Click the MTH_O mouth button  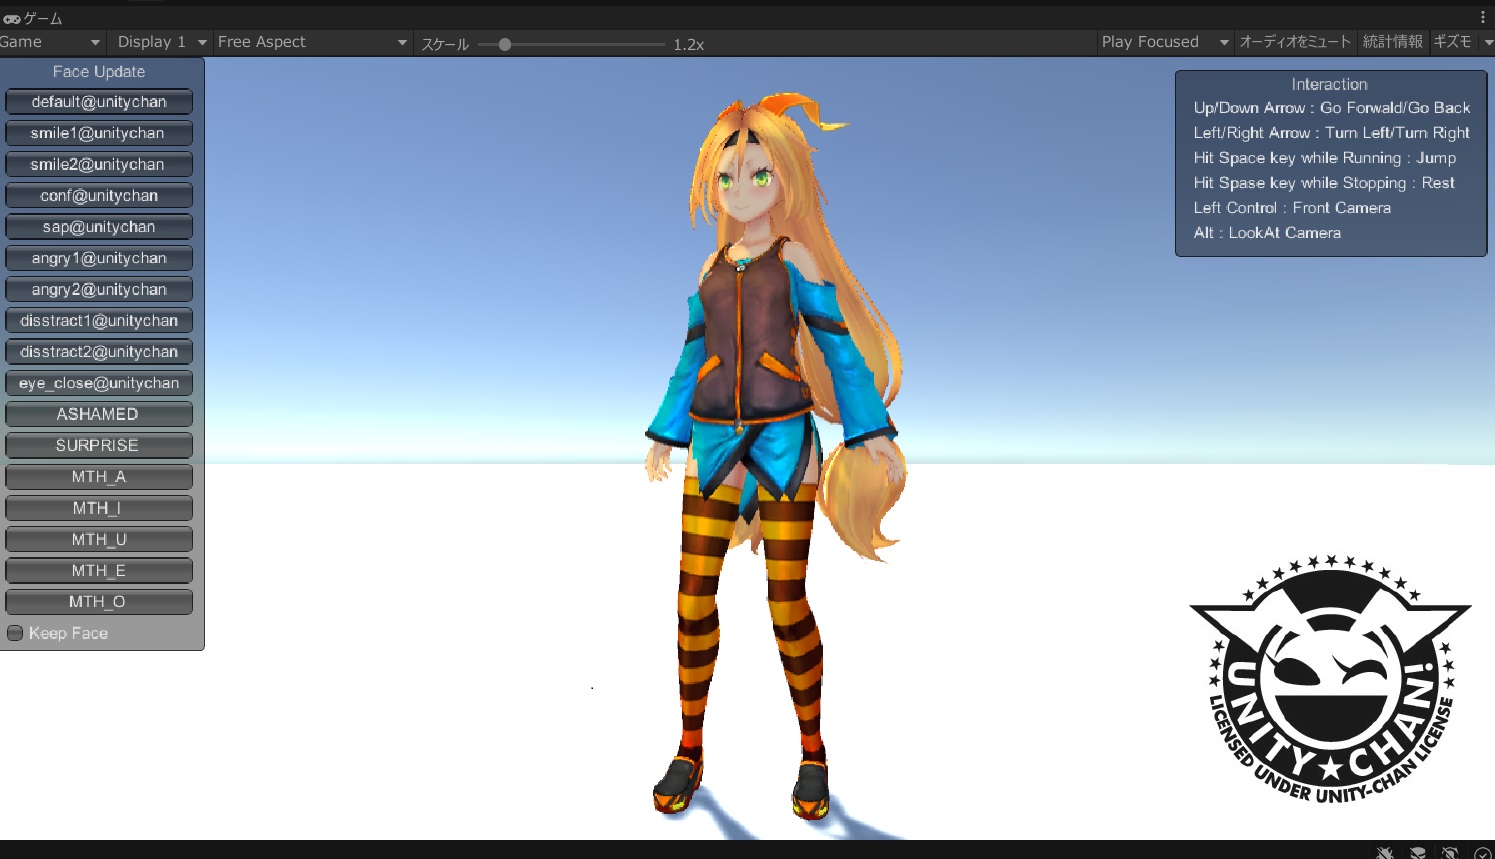pyautogui.click(x=99, y=602)
